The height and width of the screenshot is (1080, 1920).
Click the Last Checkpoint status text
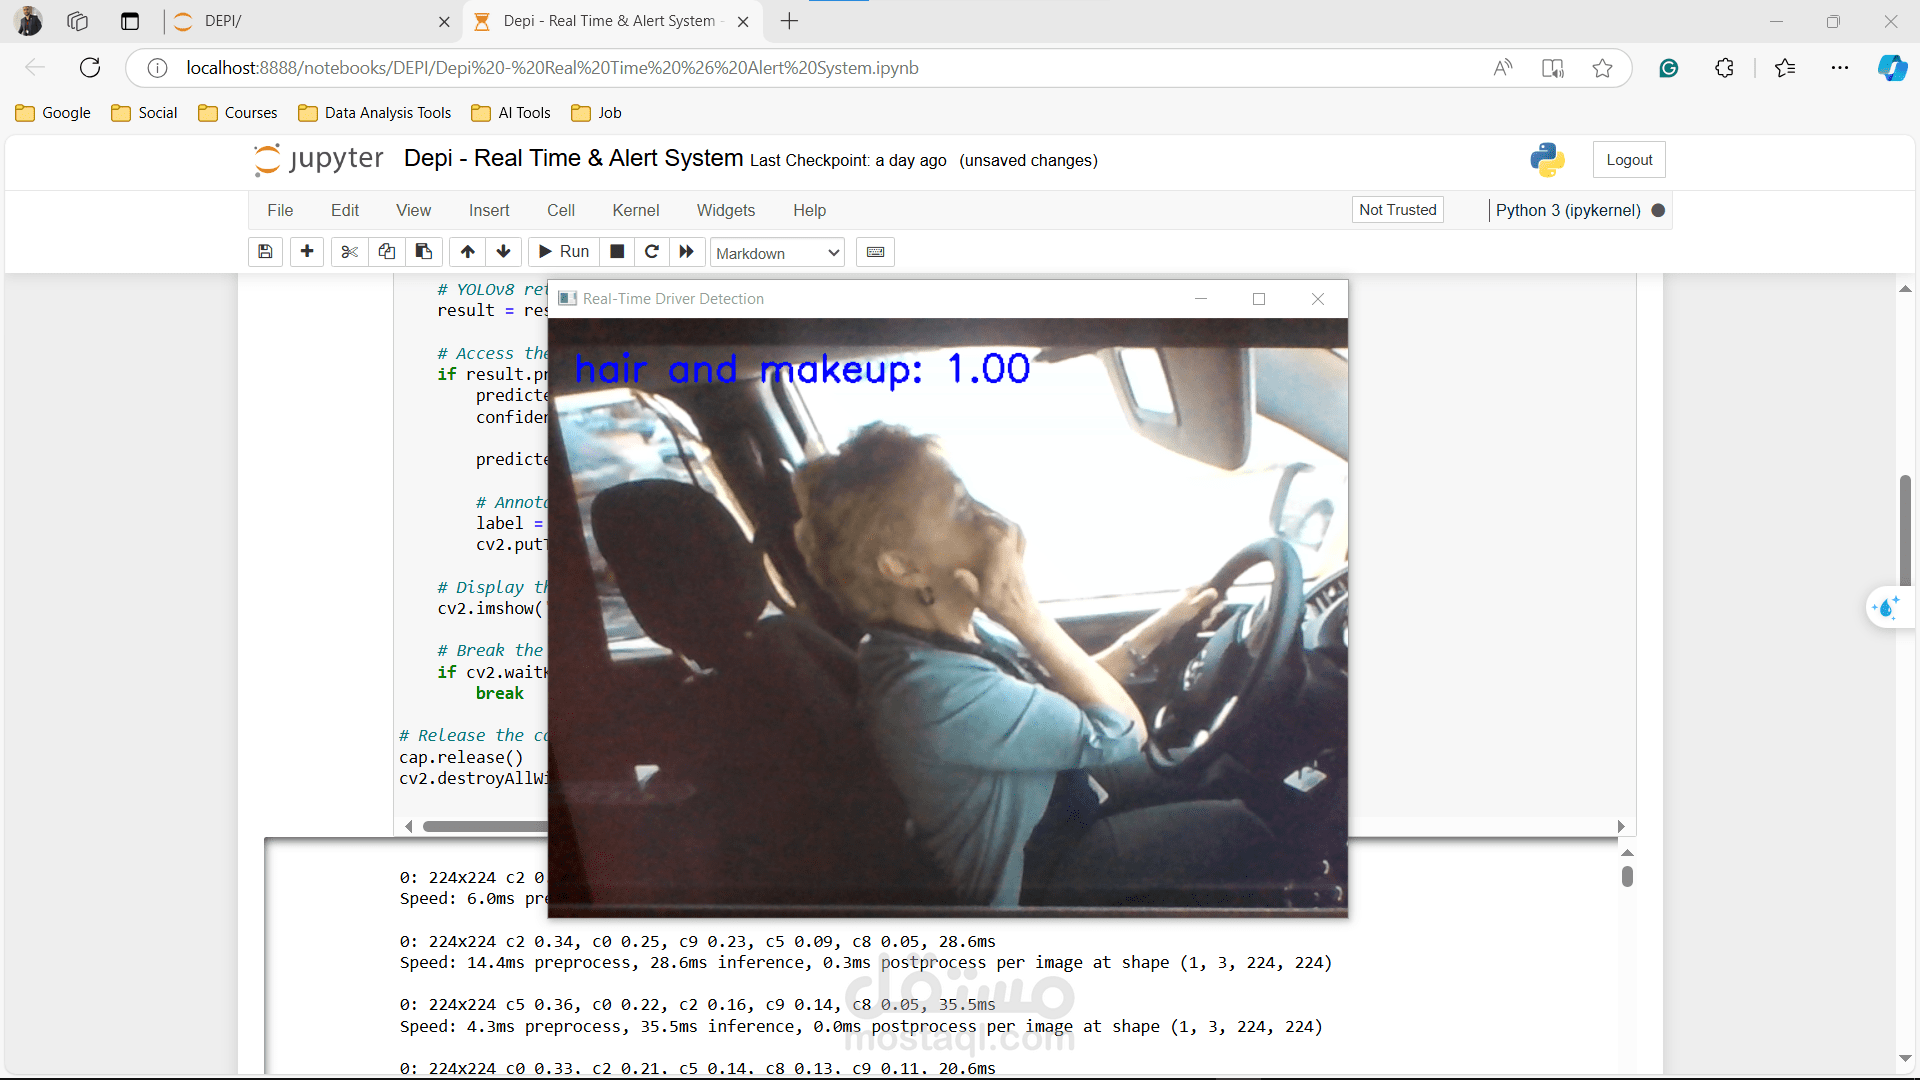point(848,160)
